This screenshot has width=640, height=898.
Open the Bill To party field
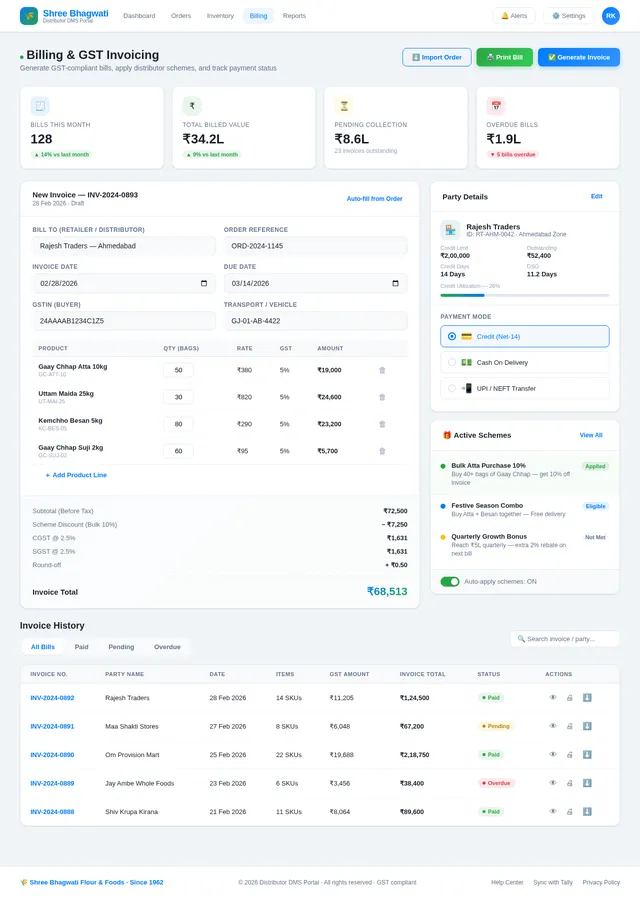123,245
